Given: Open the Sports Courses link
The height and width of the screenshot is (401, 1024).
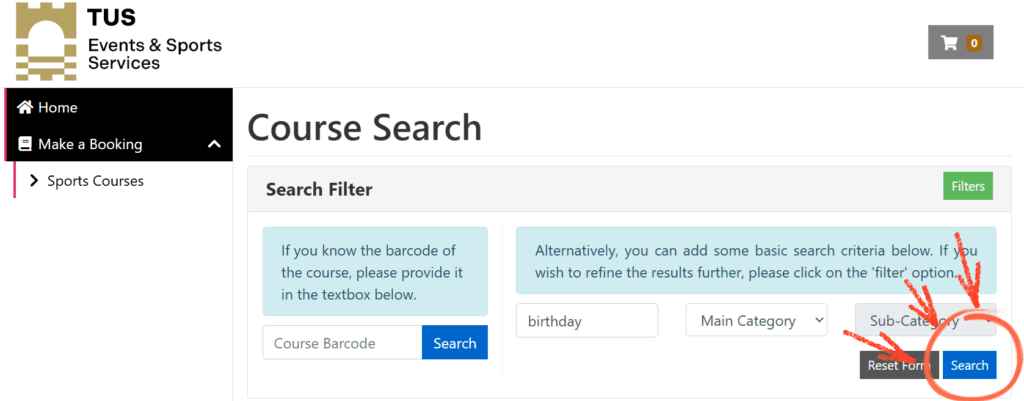Looking at the screenshot, I should pos(95,181).
